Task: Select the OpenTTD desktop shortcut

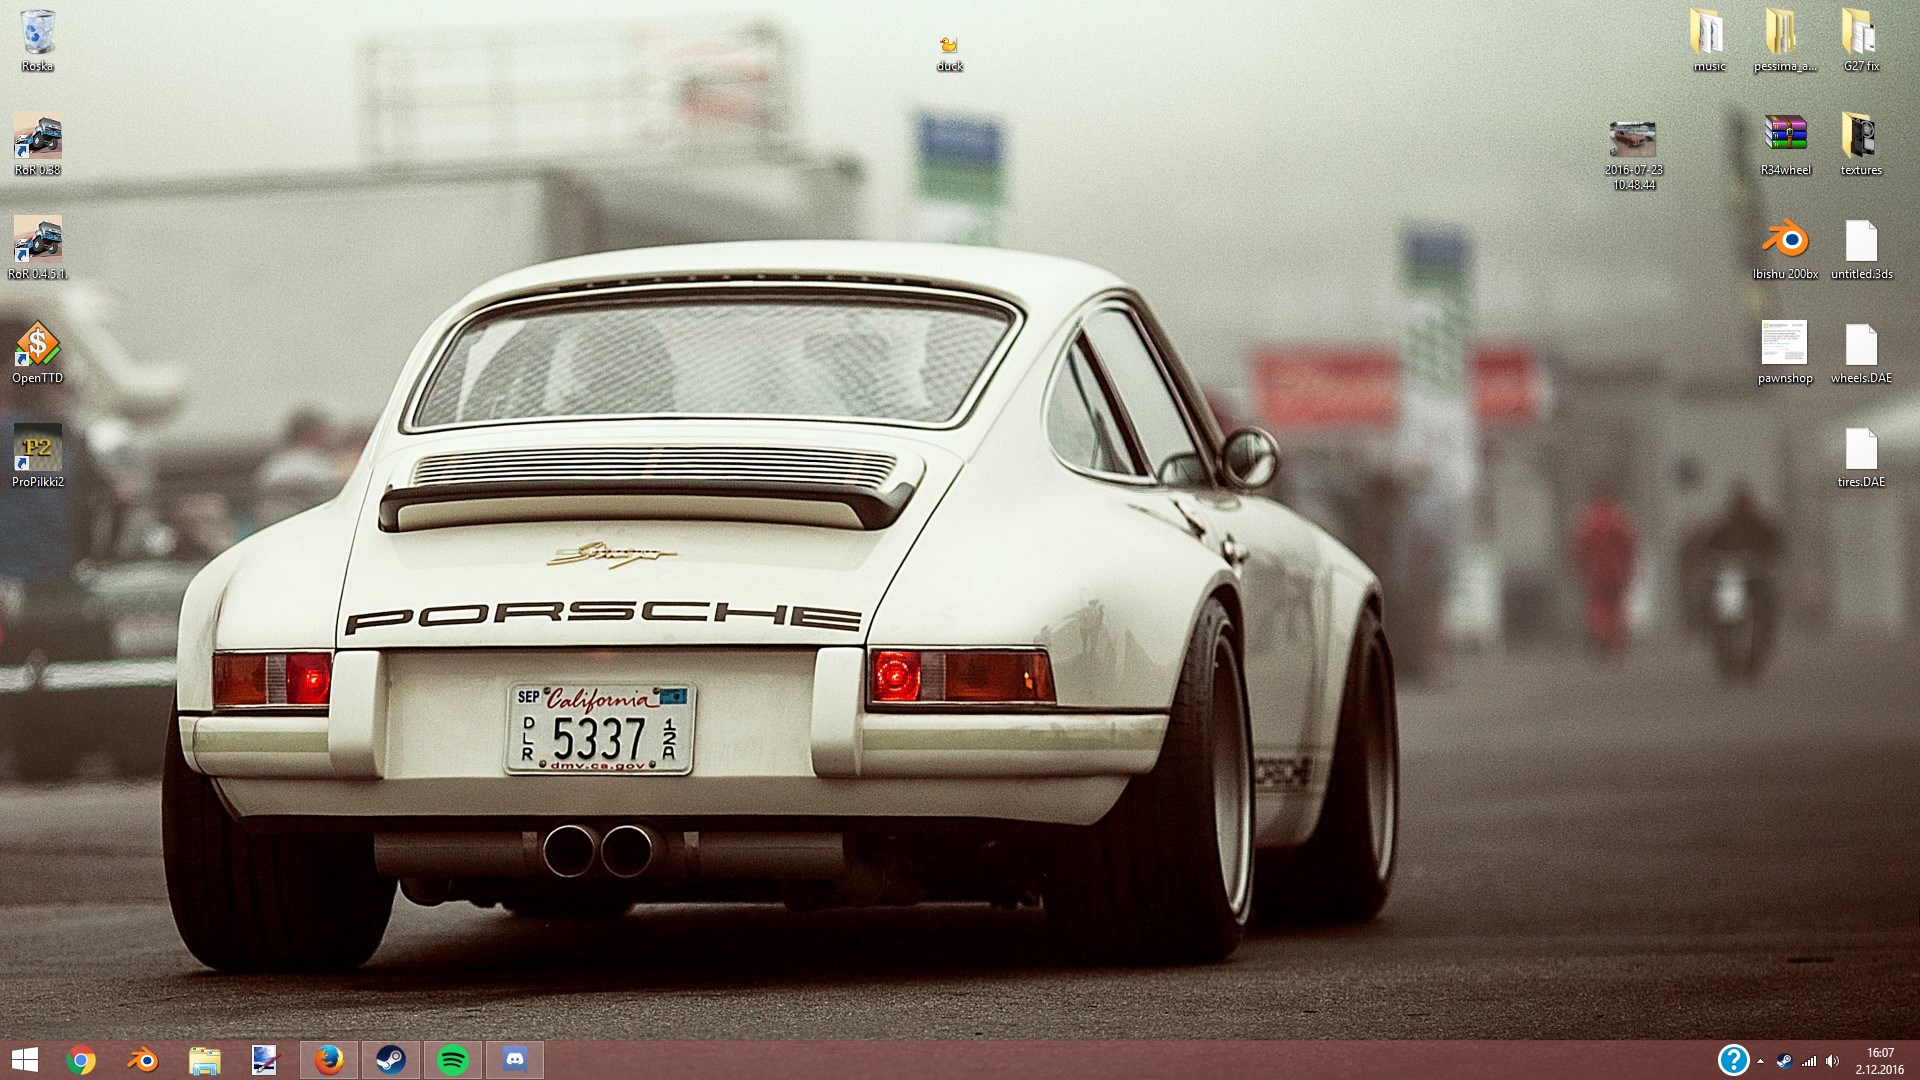Action: 37,352
